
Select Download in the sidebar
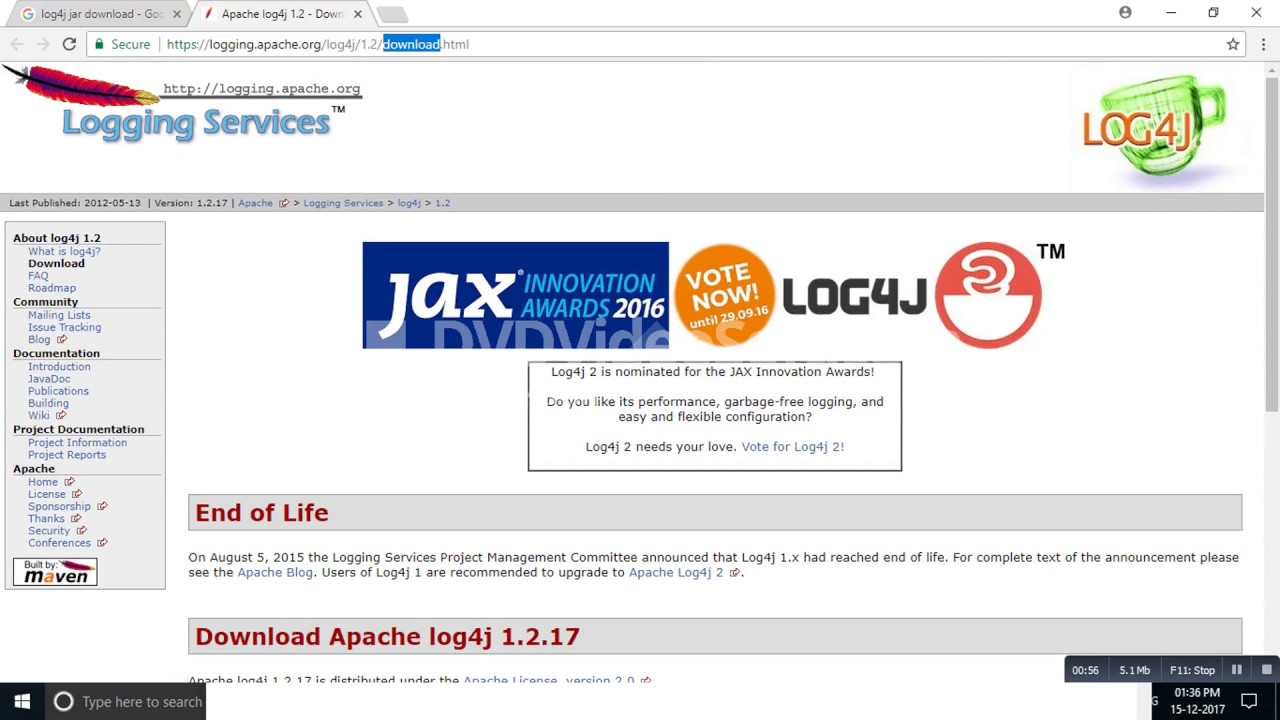click(x=56, y=263)
